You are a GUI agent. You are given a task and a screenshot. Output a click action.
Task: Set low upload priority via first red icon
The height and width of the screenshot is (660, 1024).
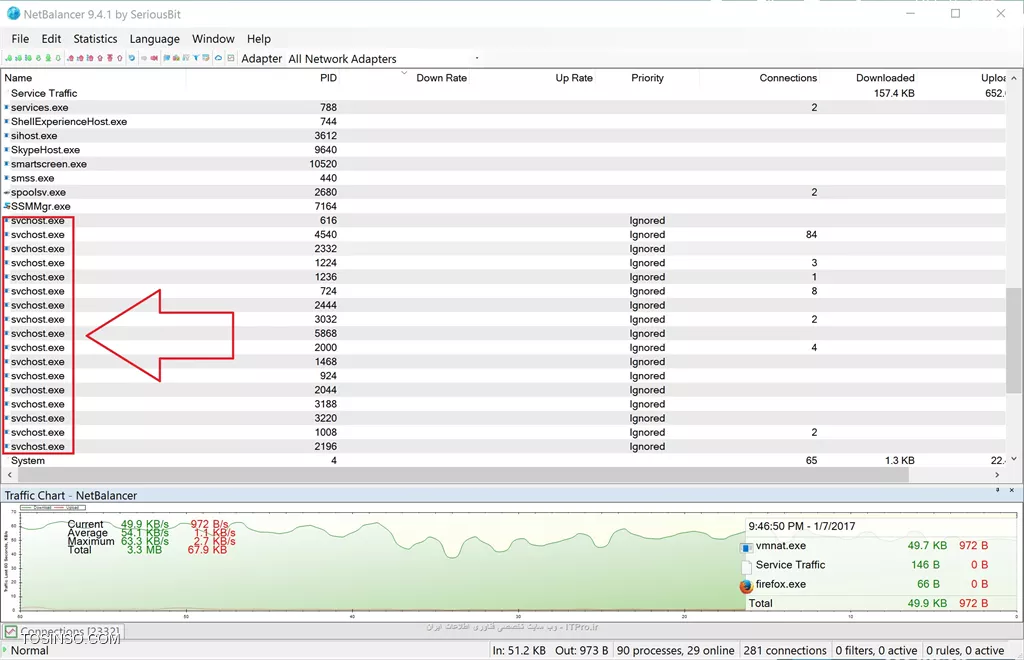(x=71, y=58)
